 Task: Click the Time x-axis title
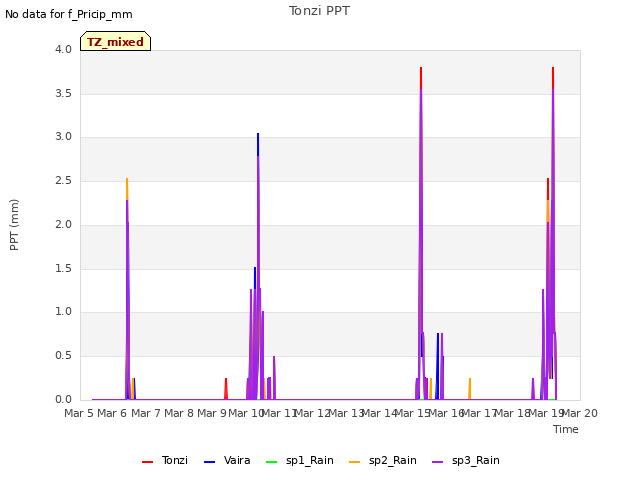[566, 429]
